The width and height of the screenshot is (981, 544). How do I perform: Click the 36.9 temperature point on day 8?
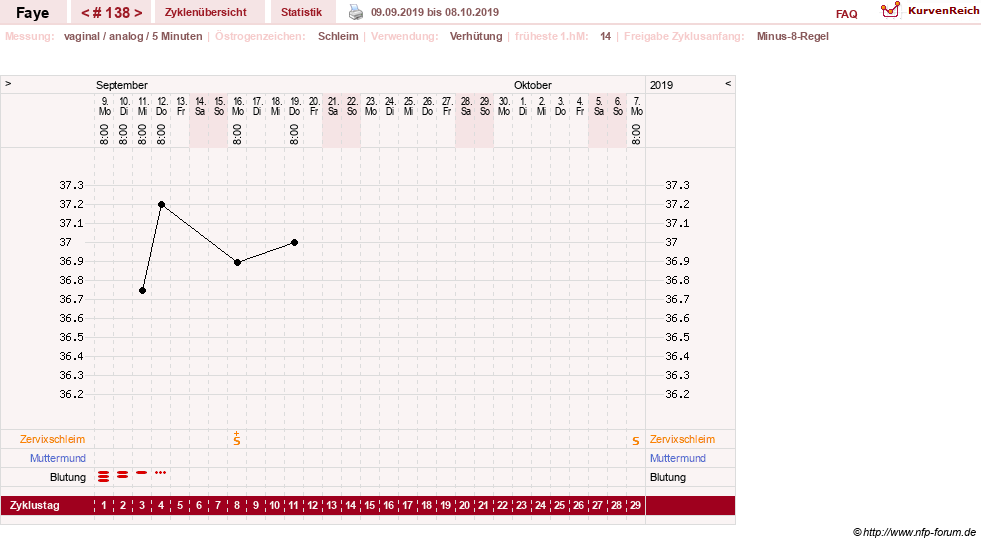[237, 263]
